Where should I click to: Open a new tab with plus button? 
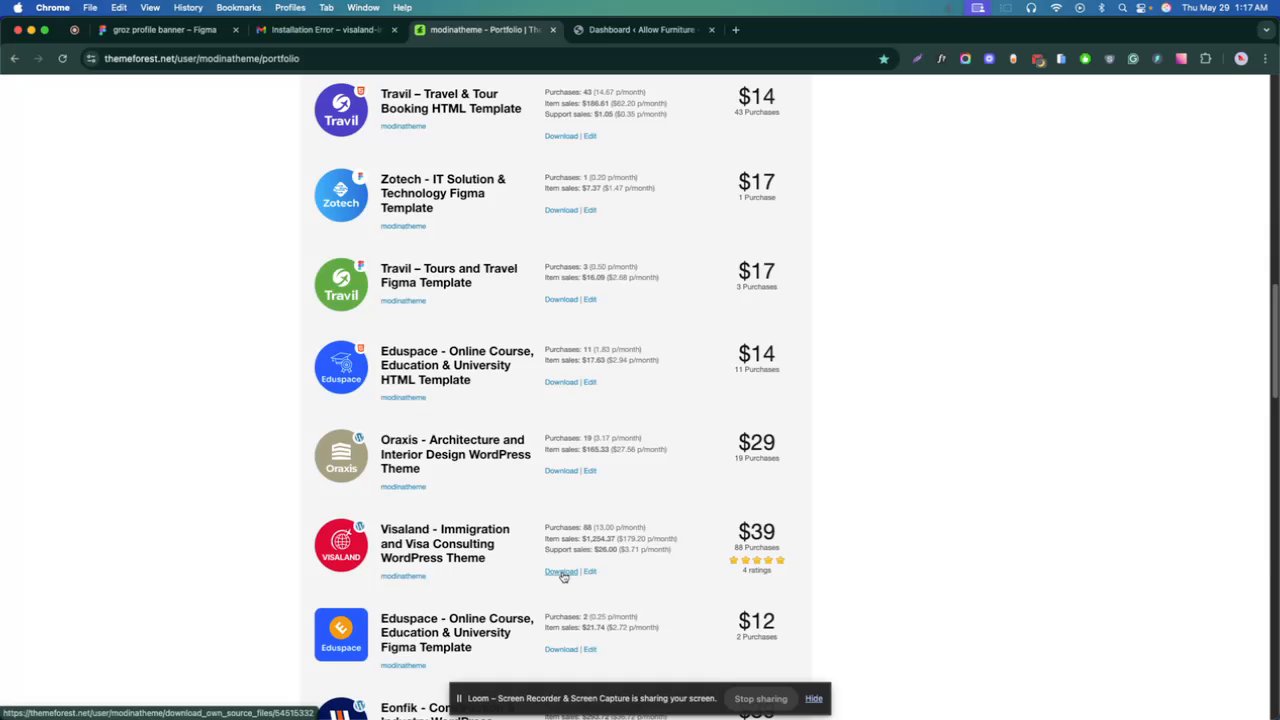point(735,30)
